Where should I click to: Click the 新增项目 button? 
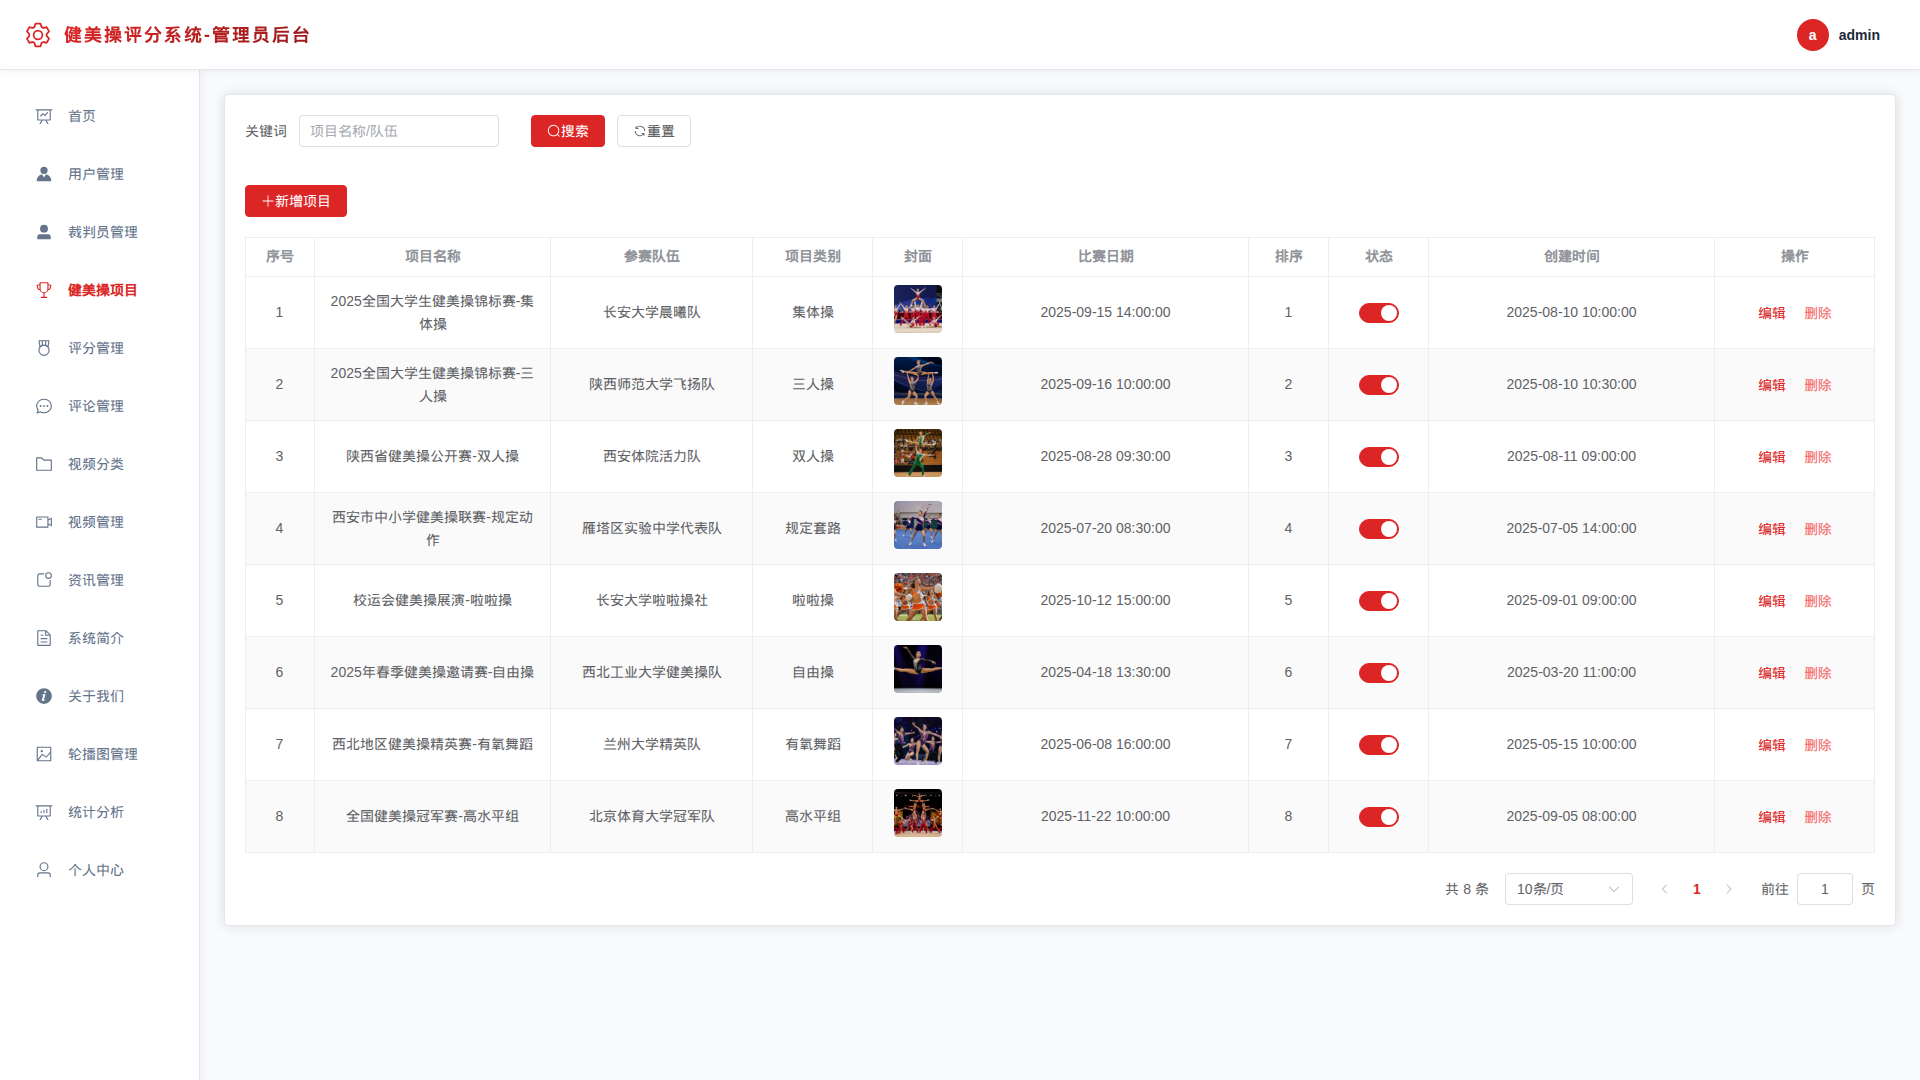[295, 201]
